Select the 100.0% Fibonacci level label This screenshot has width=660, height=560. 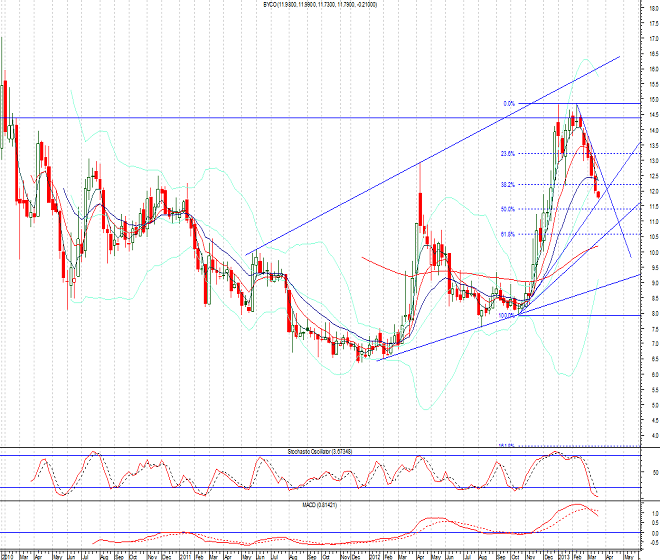point(505,315)
